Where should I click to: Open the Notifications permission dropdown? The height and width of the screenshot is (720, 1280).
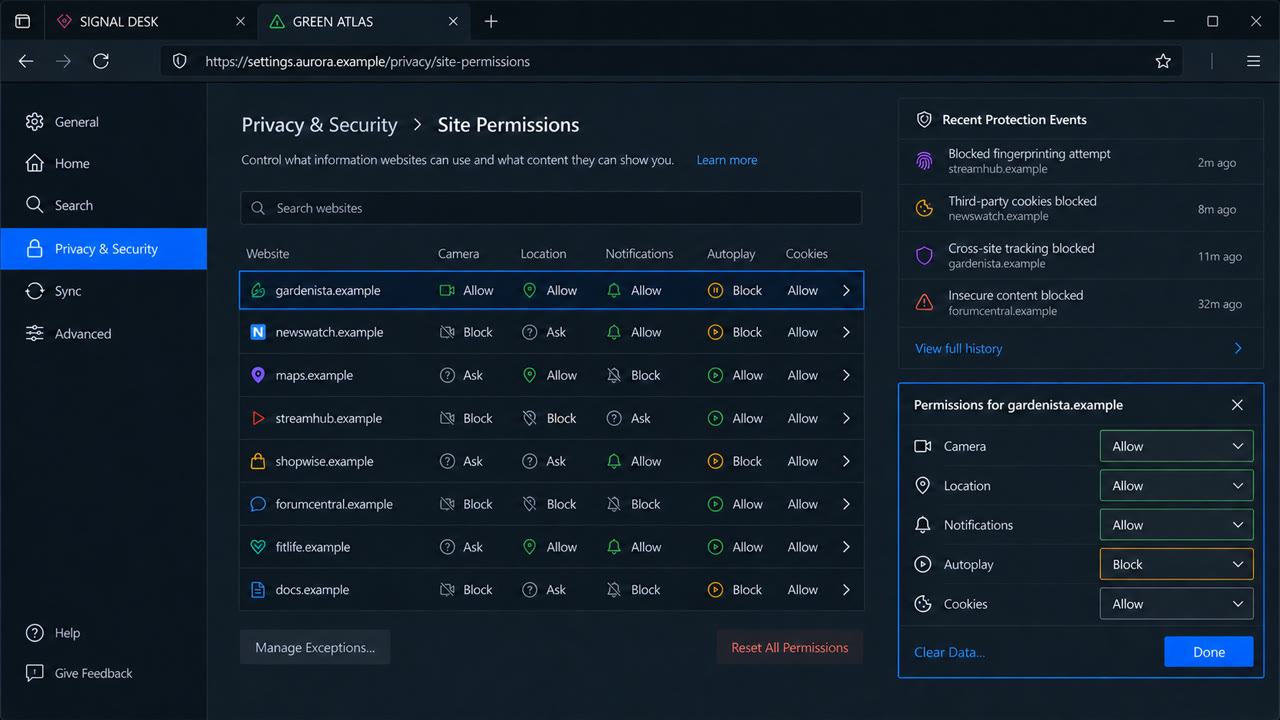coord(1177,525)
